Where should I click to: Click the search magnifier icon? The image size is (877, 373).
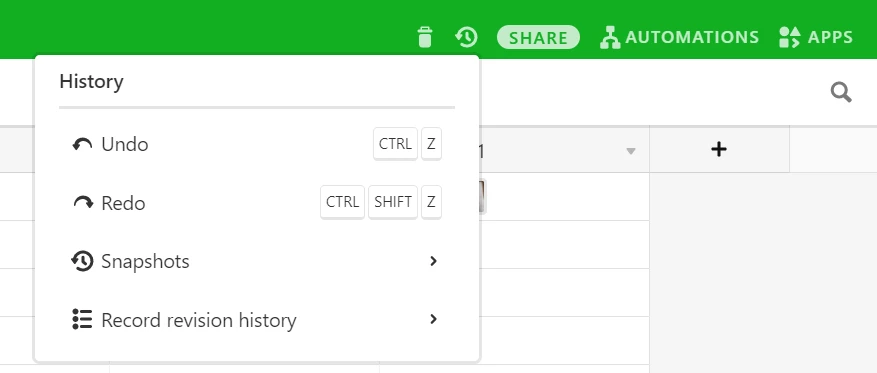pos(841,92)
